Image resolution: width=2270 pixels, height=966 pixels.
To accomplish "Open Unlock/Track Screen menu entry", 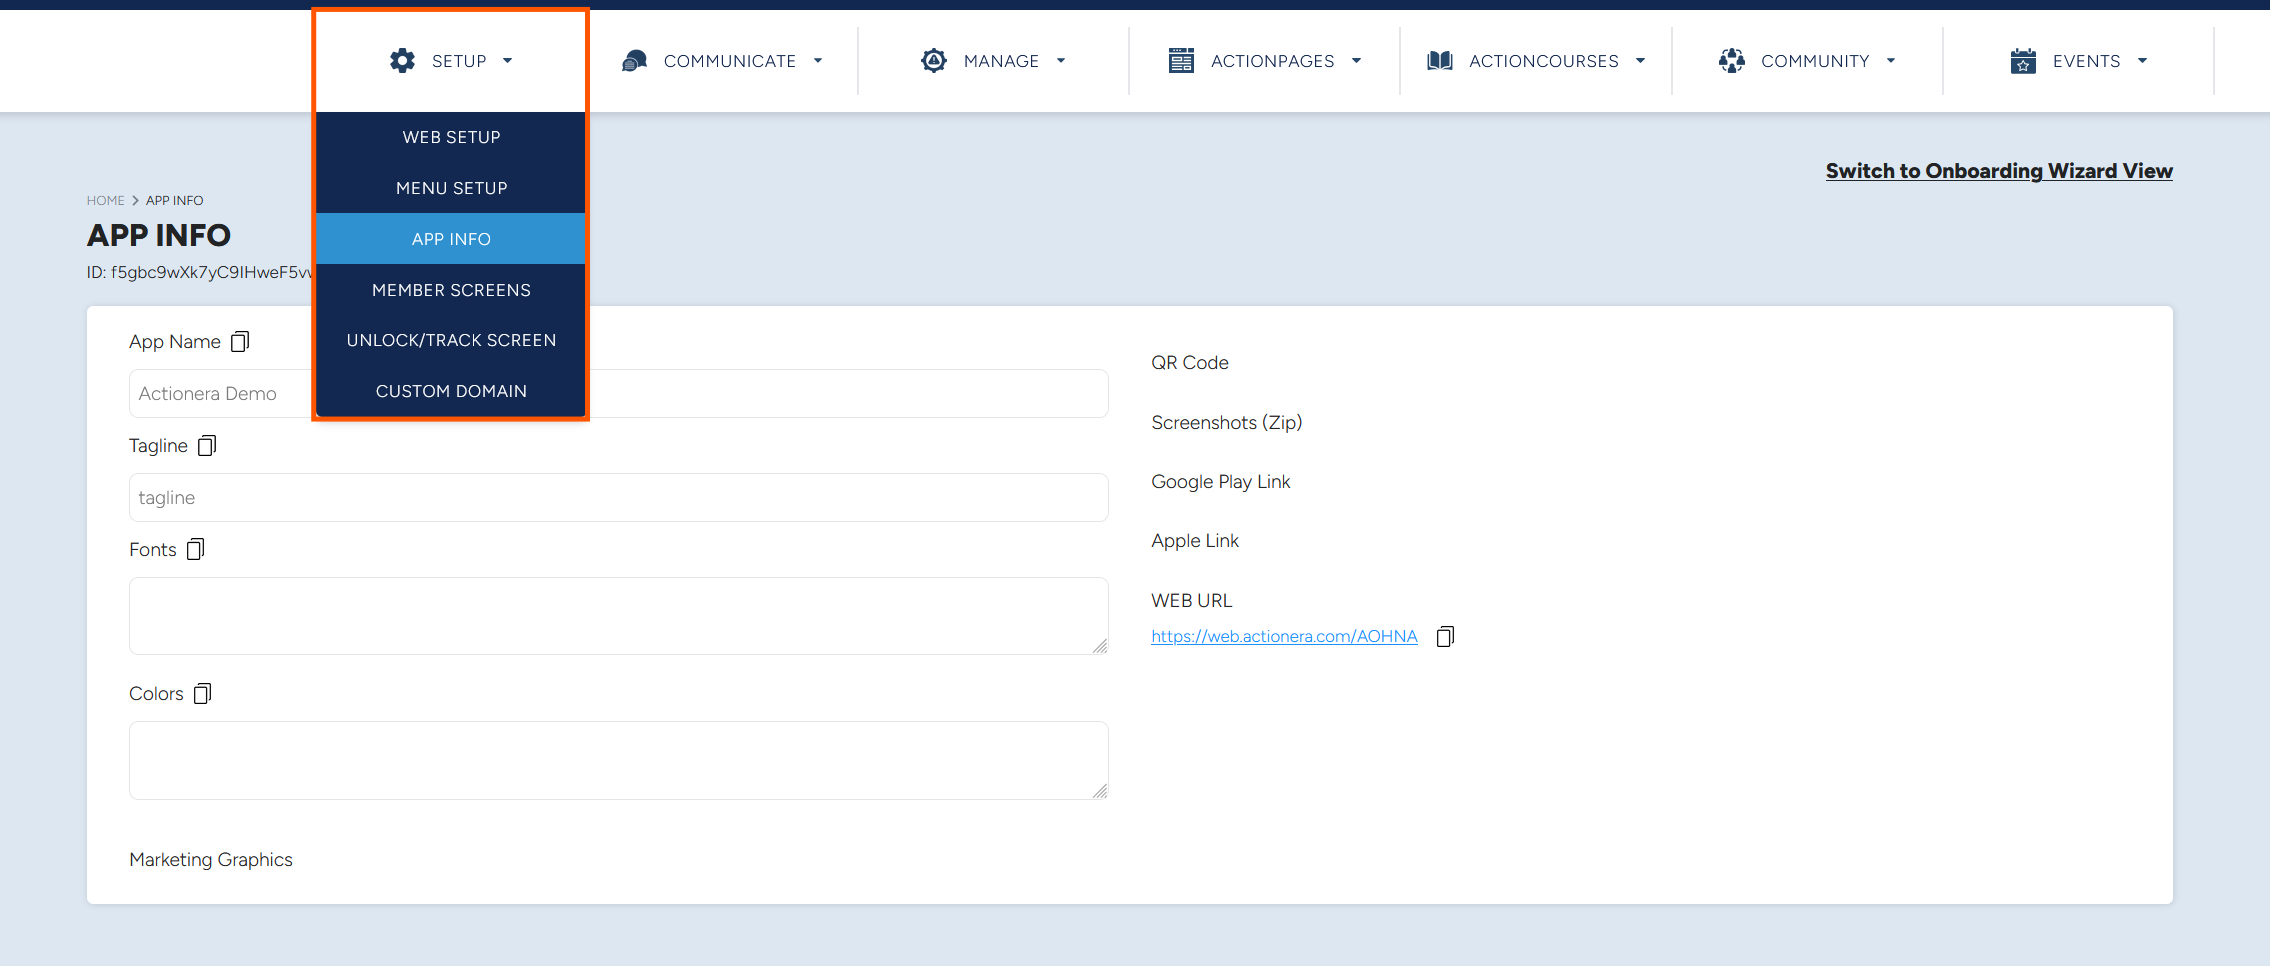I will click(x=451, y=340).
